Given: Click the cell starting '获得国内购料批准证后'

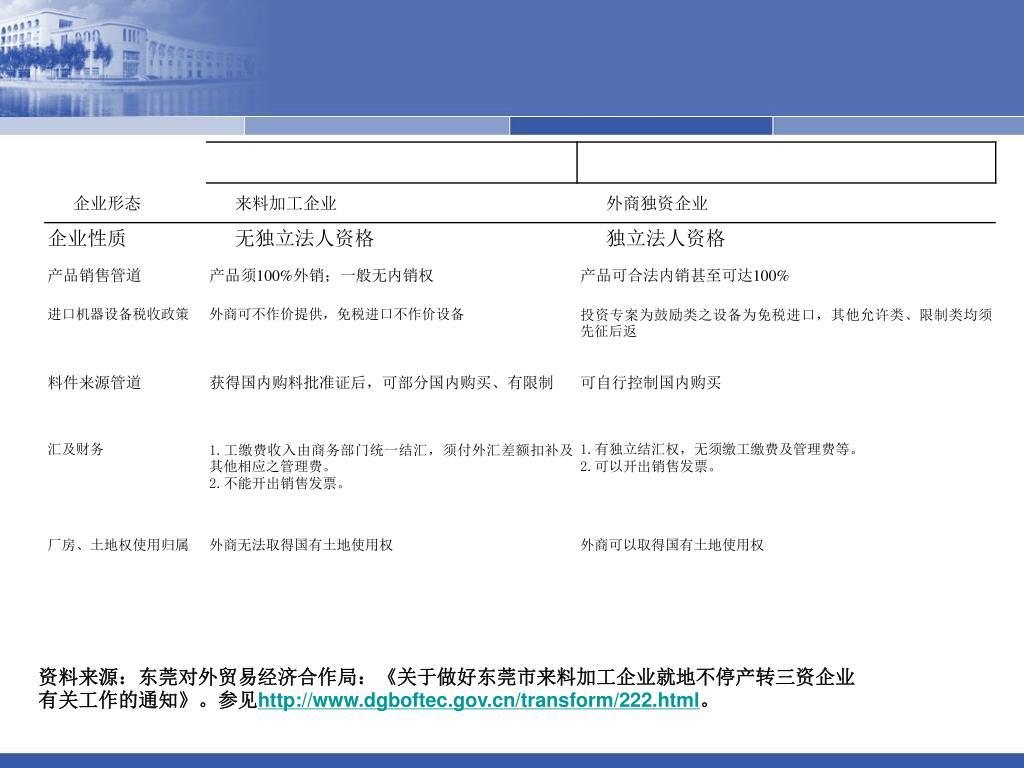Looking at the screenshot, I should click(381, 383).
